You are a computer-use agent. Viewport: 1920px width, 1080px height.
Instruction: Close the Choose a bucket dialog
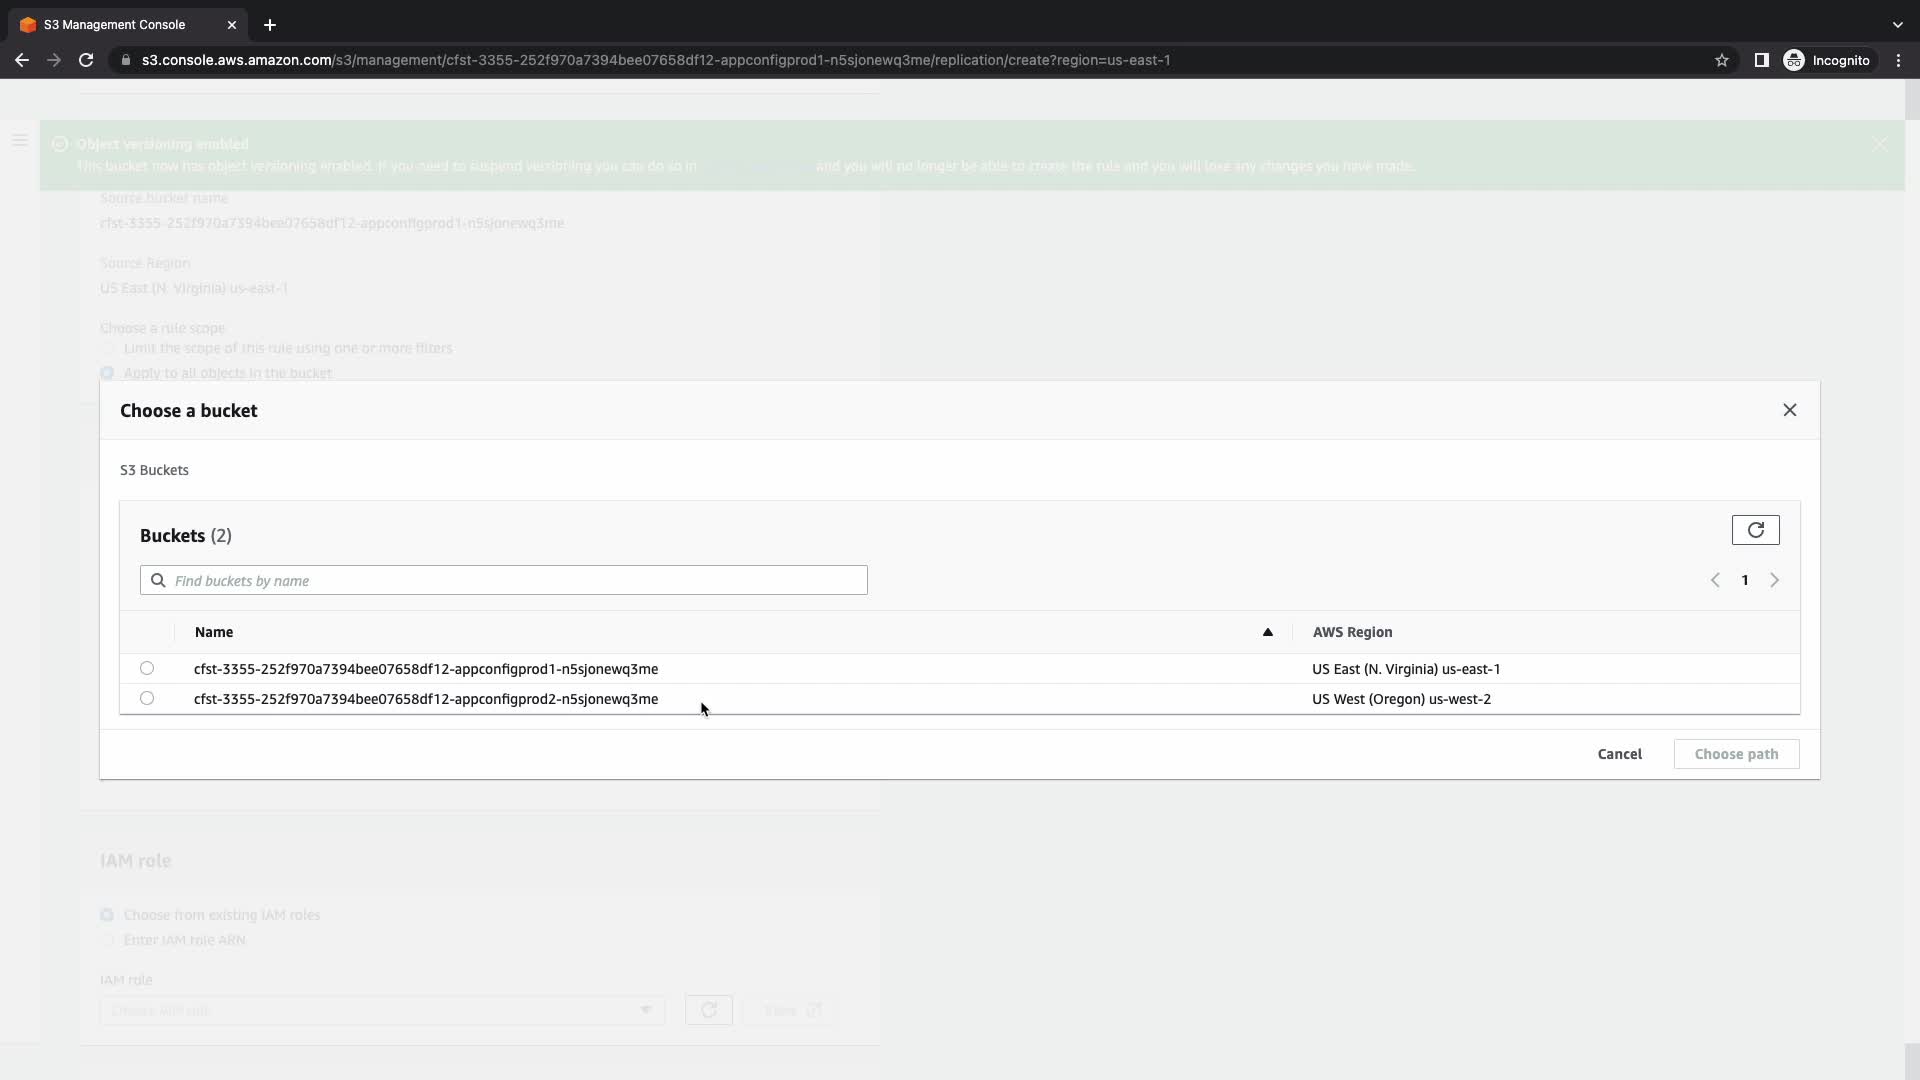pyautogui.click(x=1789, y=410)
